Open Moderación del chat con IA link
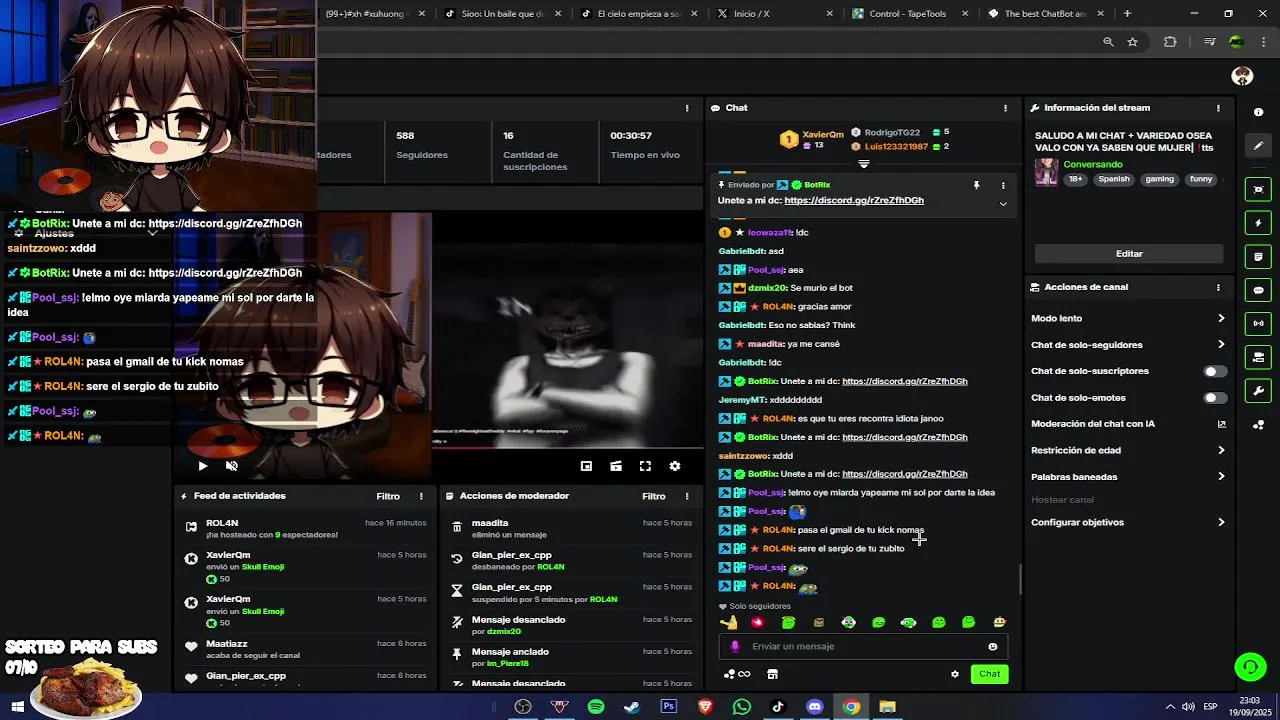This screenshot has width=1280, height=720. pyautogui.click(x=1128, y=424)
